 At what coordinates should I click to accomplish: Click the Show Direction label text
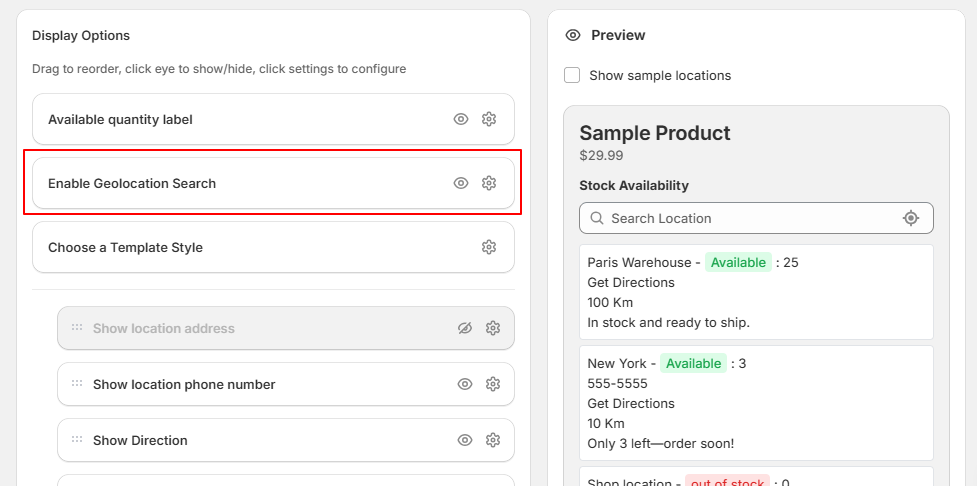coord(140,441)
